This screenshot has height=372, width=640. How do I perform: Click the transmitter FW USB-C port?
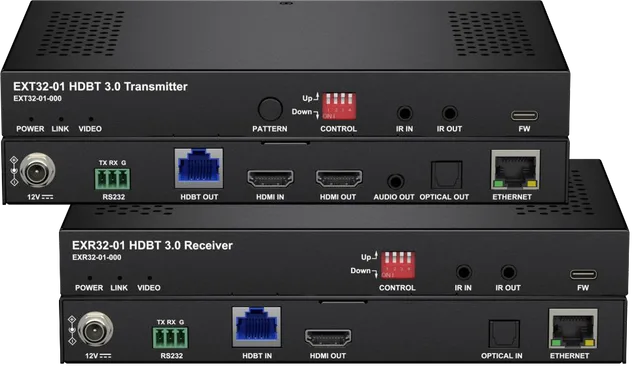tap(524, 116)
